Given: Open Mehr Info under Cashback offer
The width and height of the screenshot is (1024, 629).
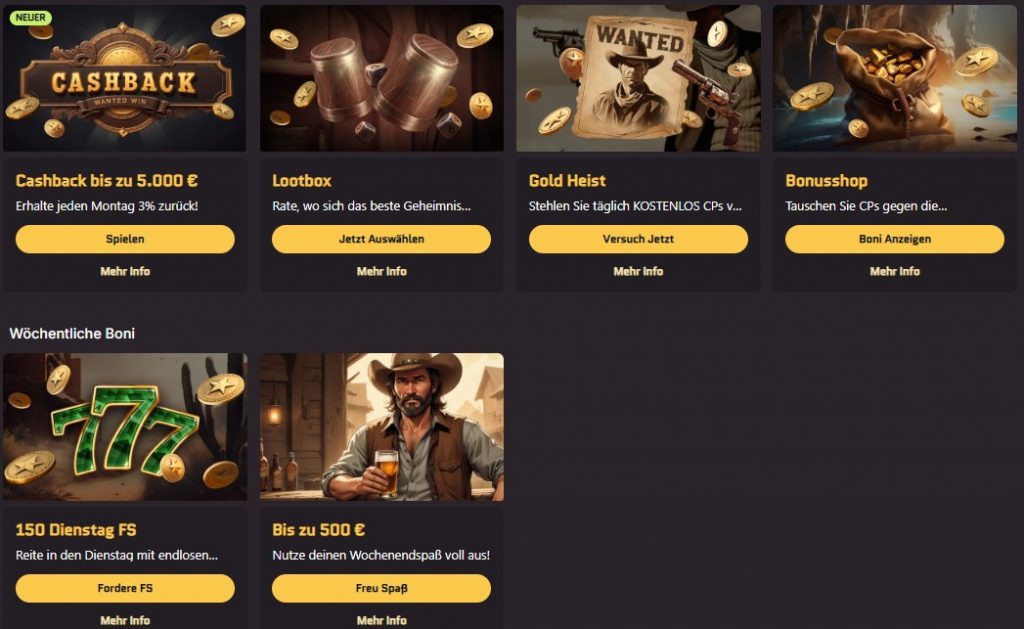Looking at the screenshot, I should (125, 271).
